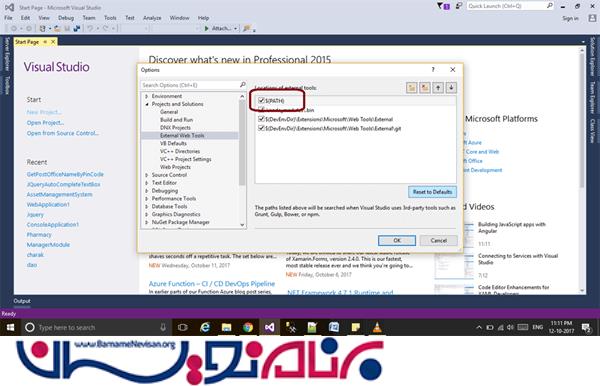Viewport: 600px width, 386px height.
Task: Click the Redo toolbar icon
Action: pos(106,28)
